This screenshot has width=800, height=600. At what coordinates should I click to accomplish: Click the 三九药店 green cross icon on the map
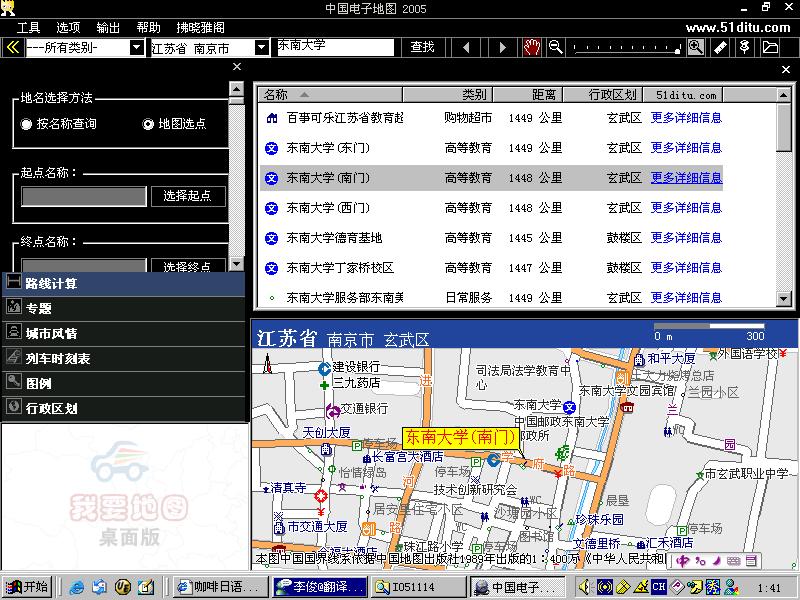[x=324, y=385]
